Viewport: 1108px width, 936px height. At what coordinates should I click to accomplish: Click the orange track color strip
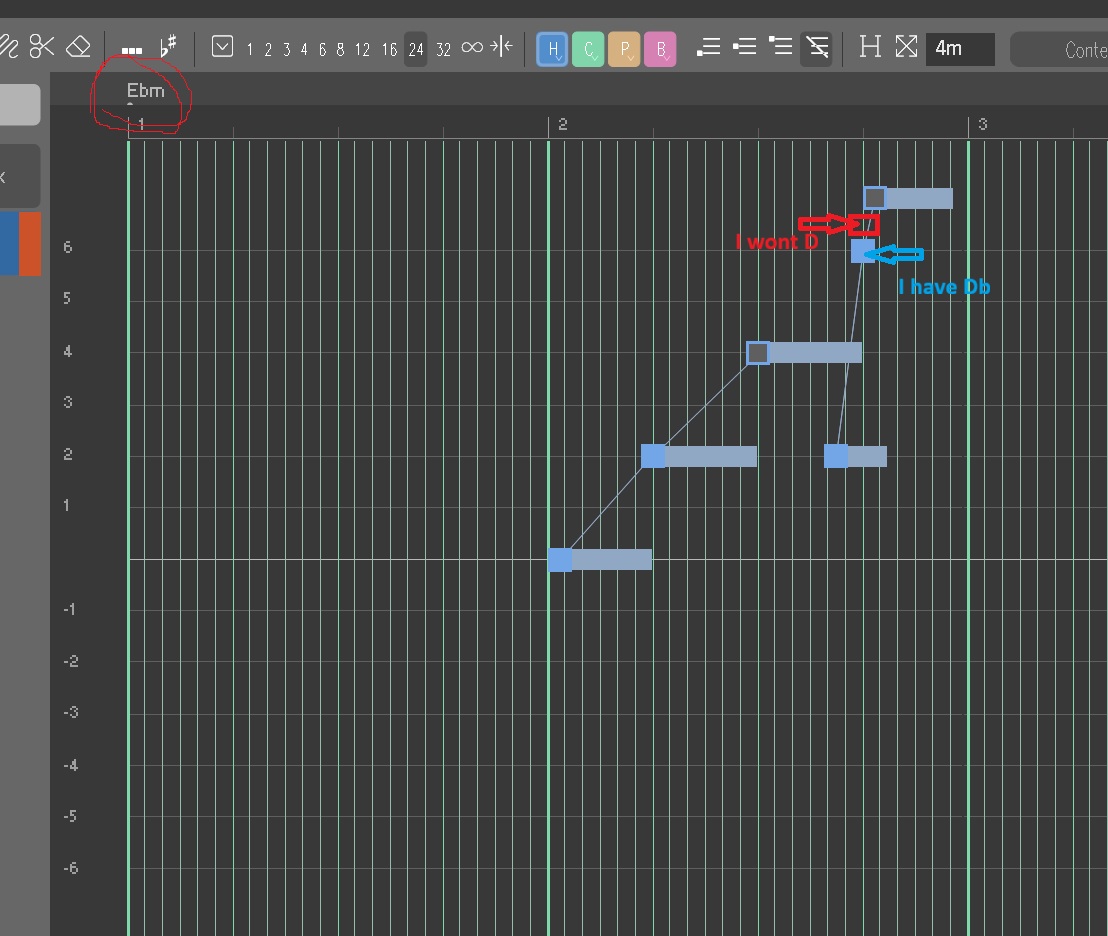pyautogui.click(x=30, y=243)
